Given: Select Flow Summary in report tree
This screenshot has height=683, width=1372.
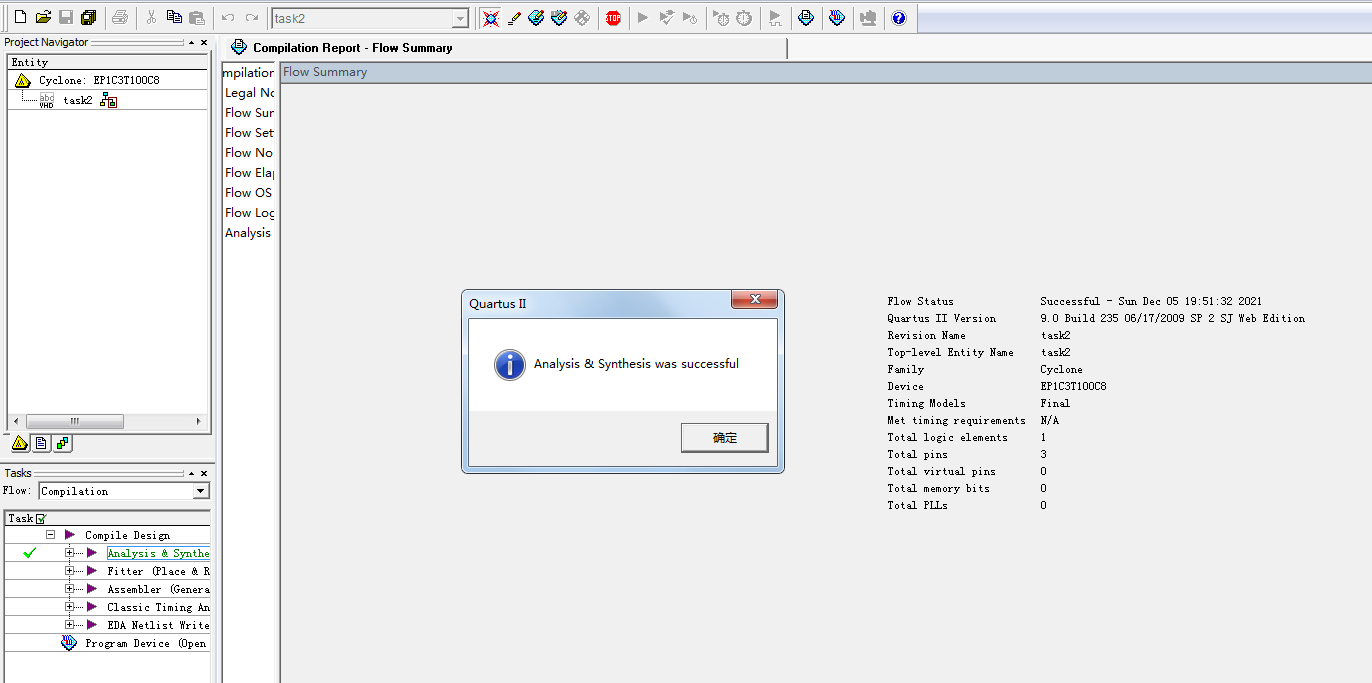Looking at the screenshot, I should 249,113.
